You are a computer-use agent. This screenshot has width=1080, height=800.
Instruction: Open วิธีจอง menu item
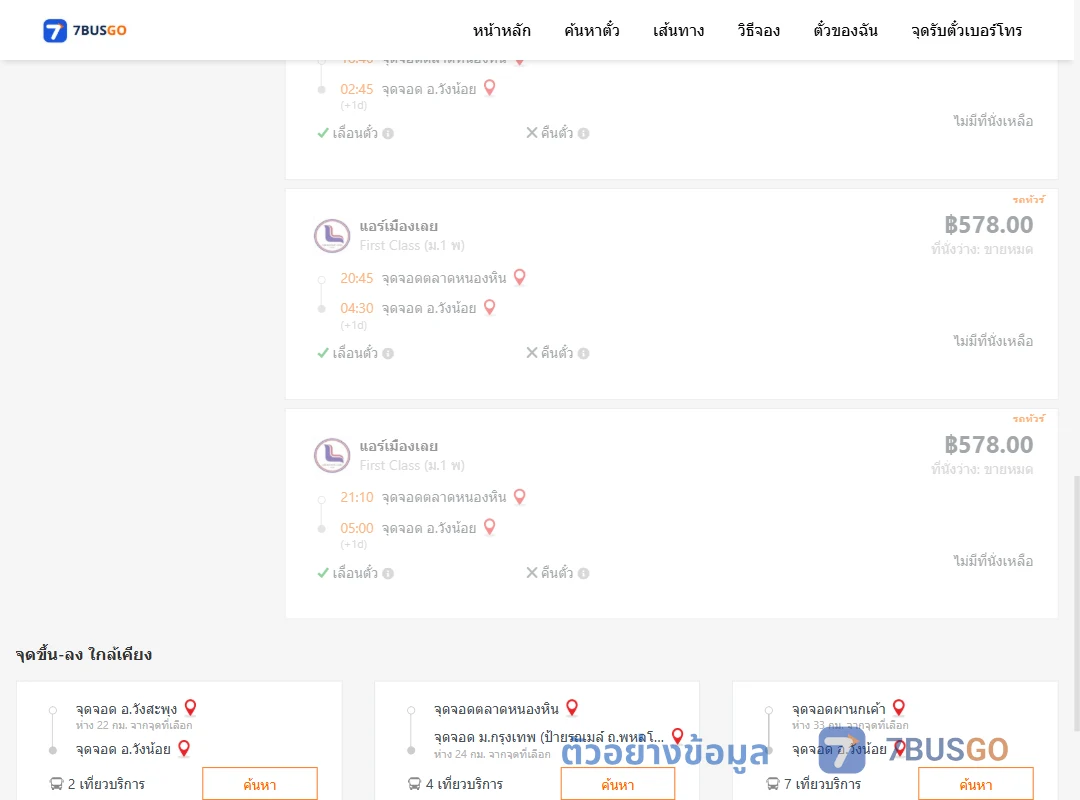point(758,30)
